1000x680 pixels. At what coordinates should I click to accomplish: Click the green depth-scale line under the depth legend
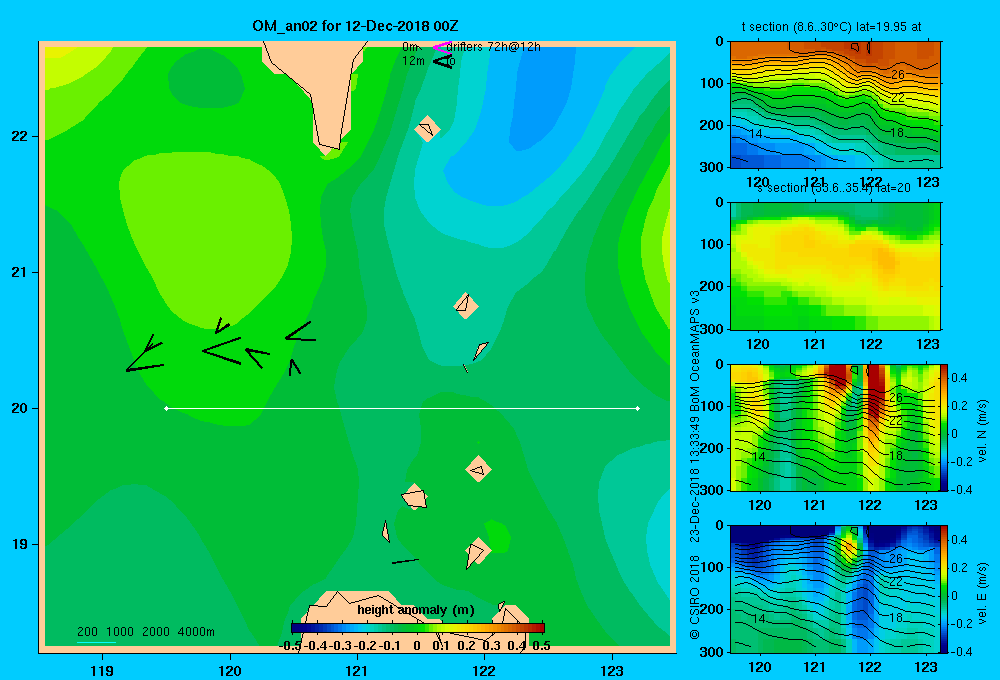(x=96, y=642)
